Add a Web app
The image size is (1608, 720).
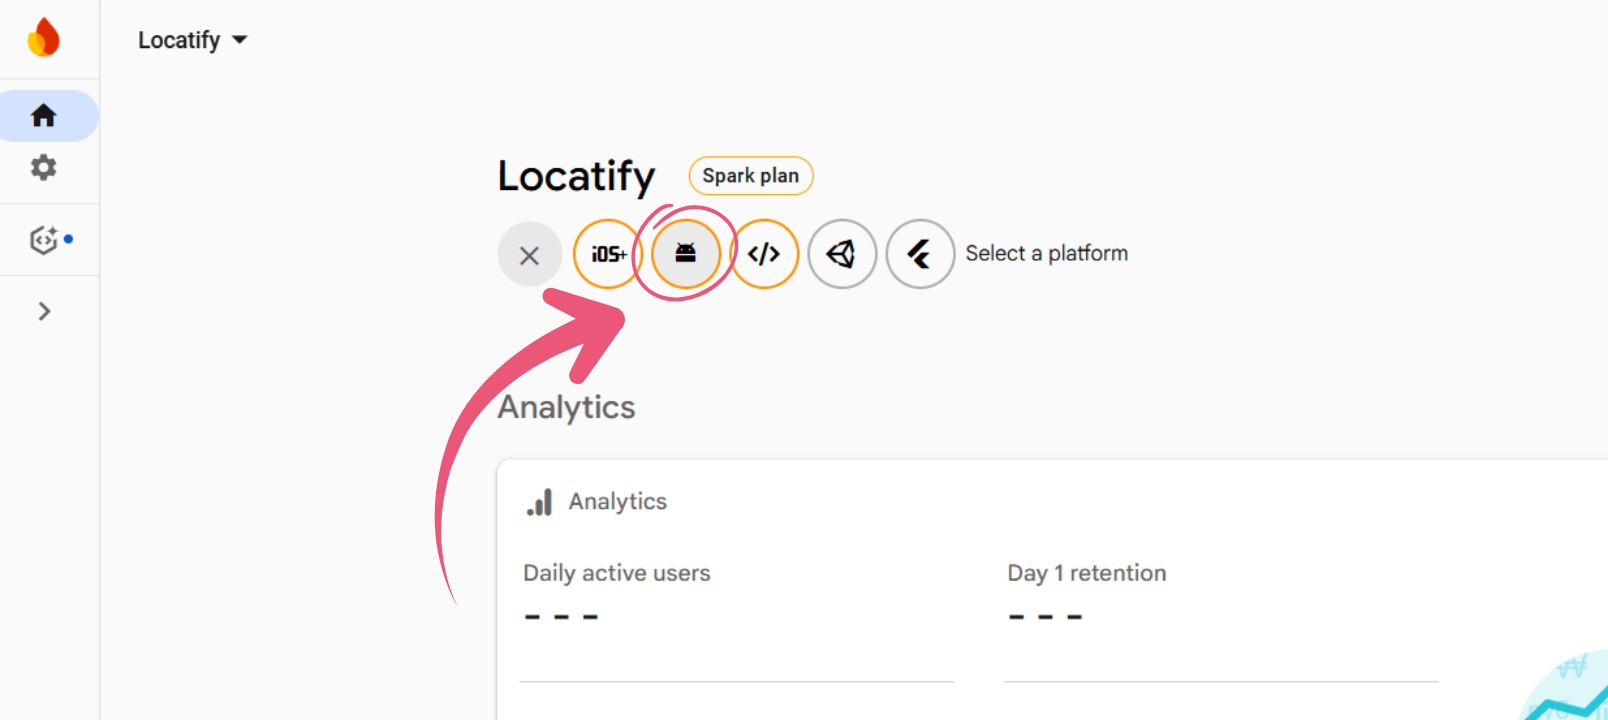[x=764, y=254]
